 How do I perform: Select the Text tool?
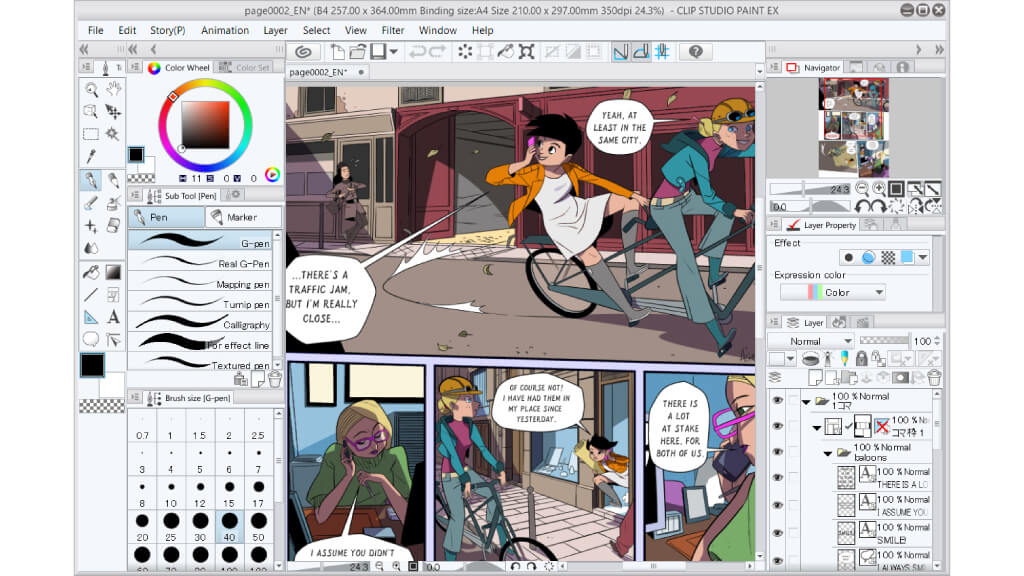[113, 317]
